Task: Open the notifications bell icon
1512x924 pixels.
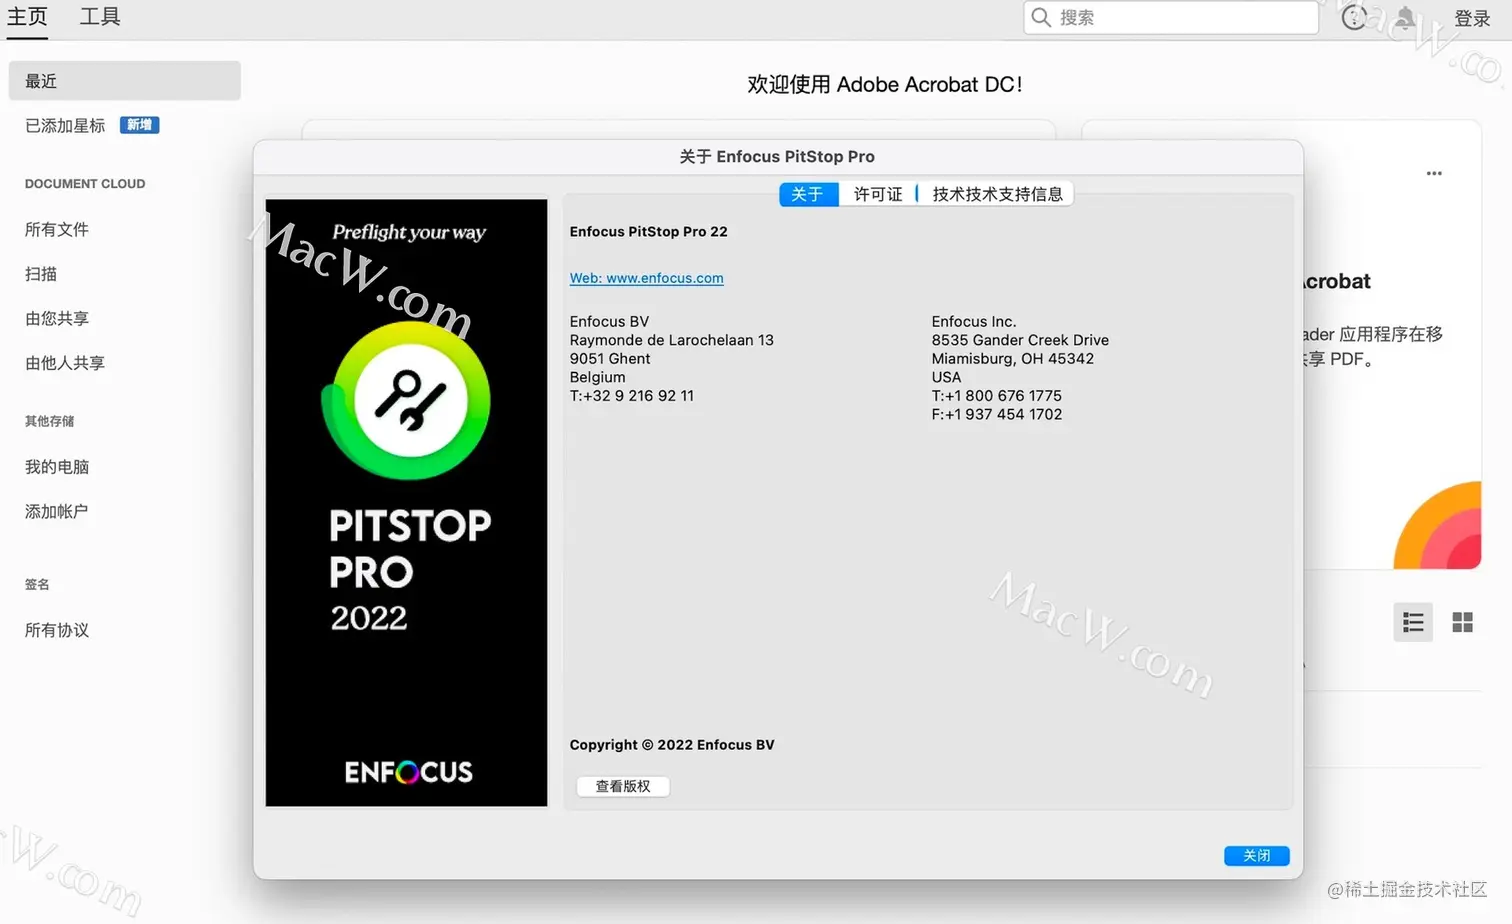Action: [x=1405, y=17]
